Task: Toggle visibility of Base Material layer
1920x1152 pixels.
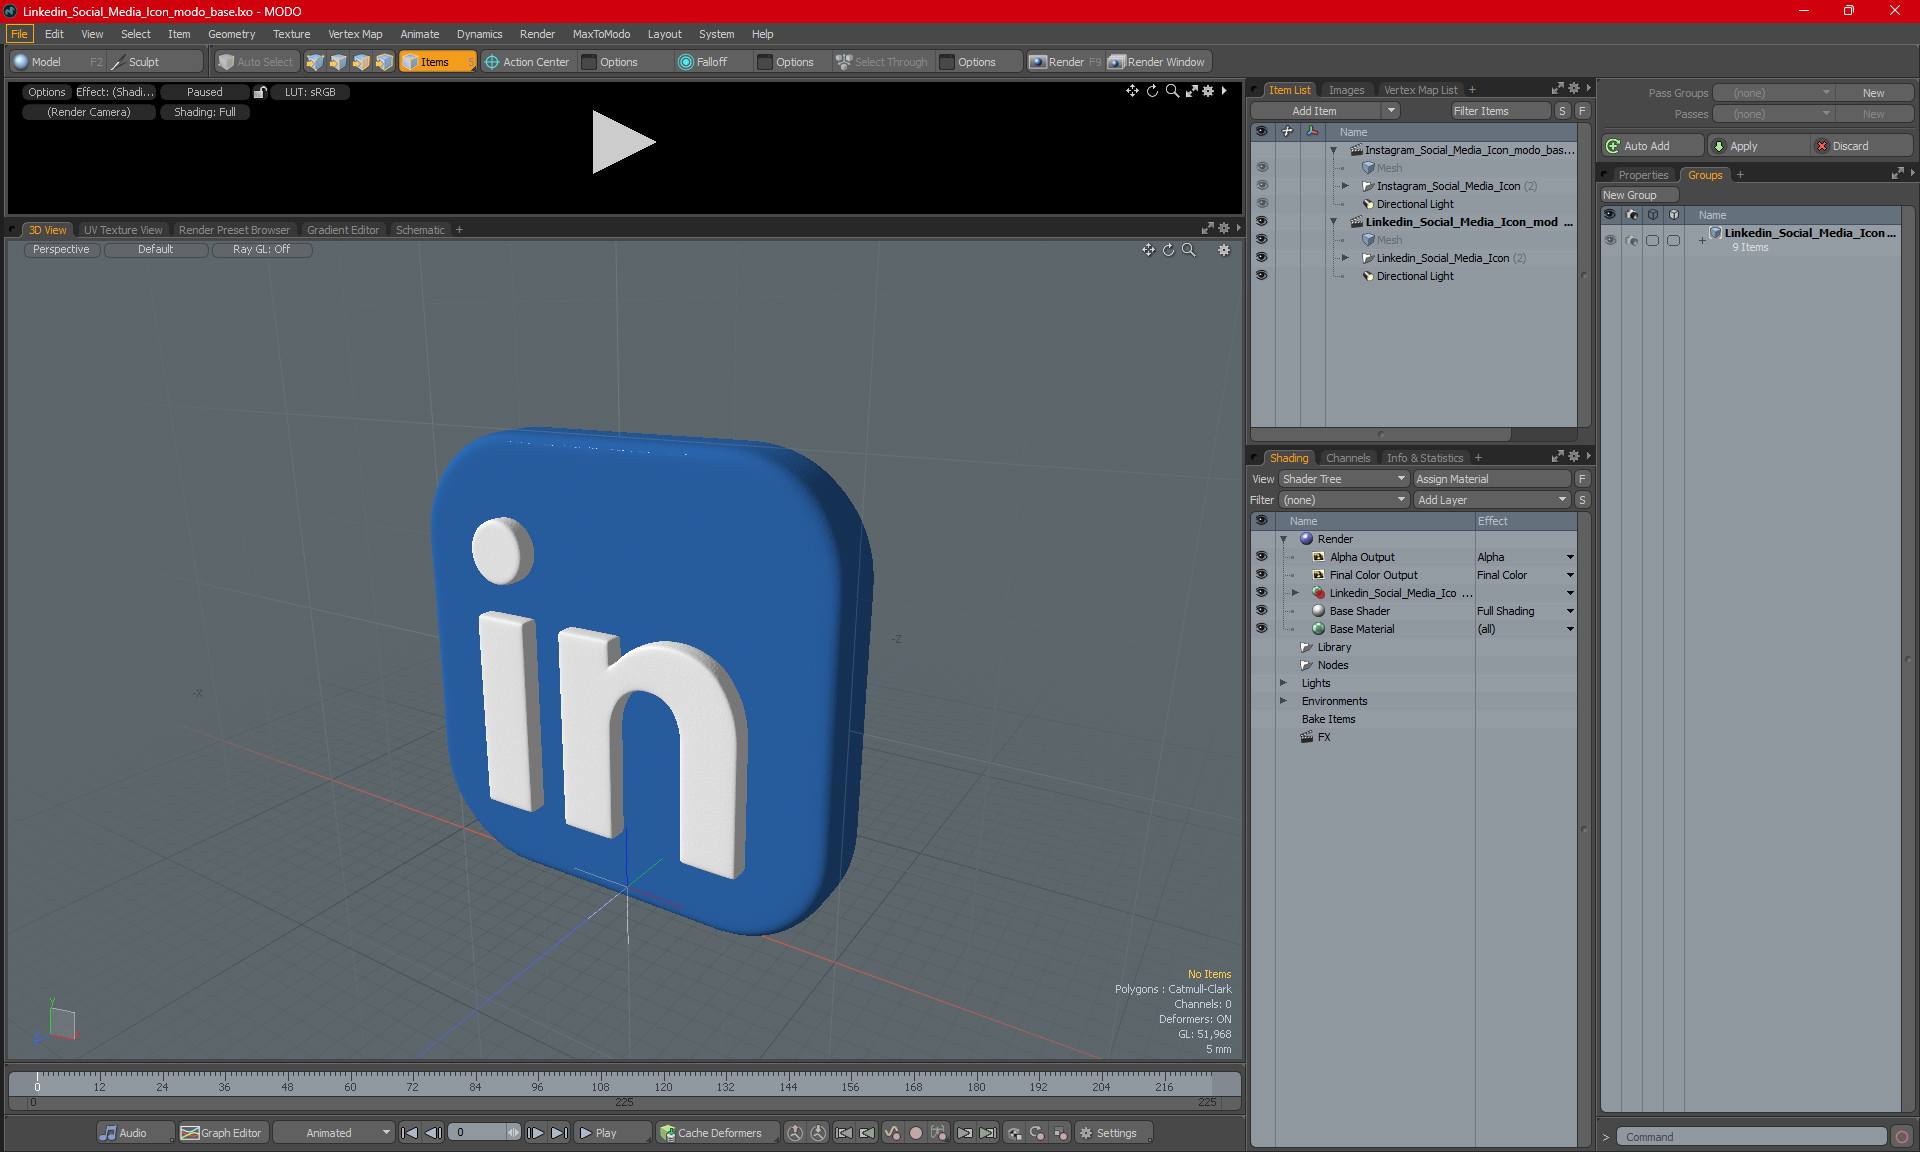Action: tap(1261, 629)
